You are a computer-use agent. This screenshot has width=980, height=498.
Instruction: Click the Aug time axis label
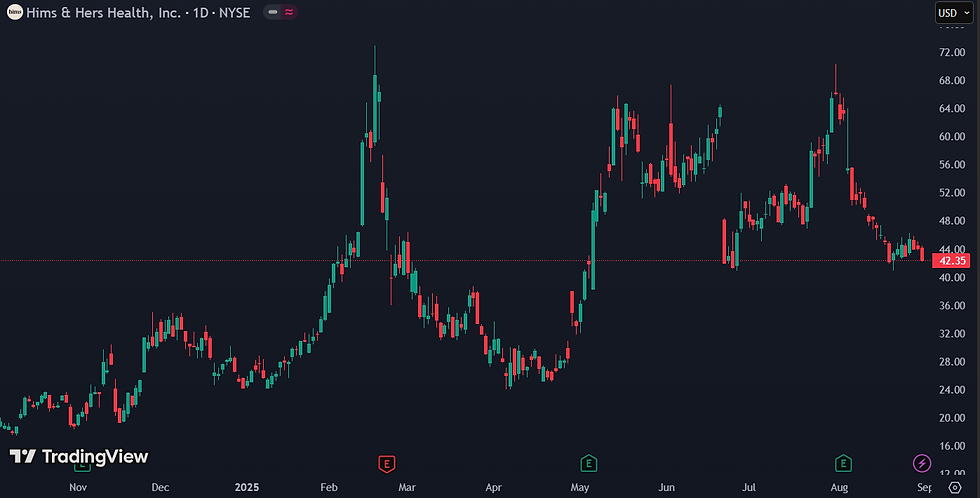(839, 487)
